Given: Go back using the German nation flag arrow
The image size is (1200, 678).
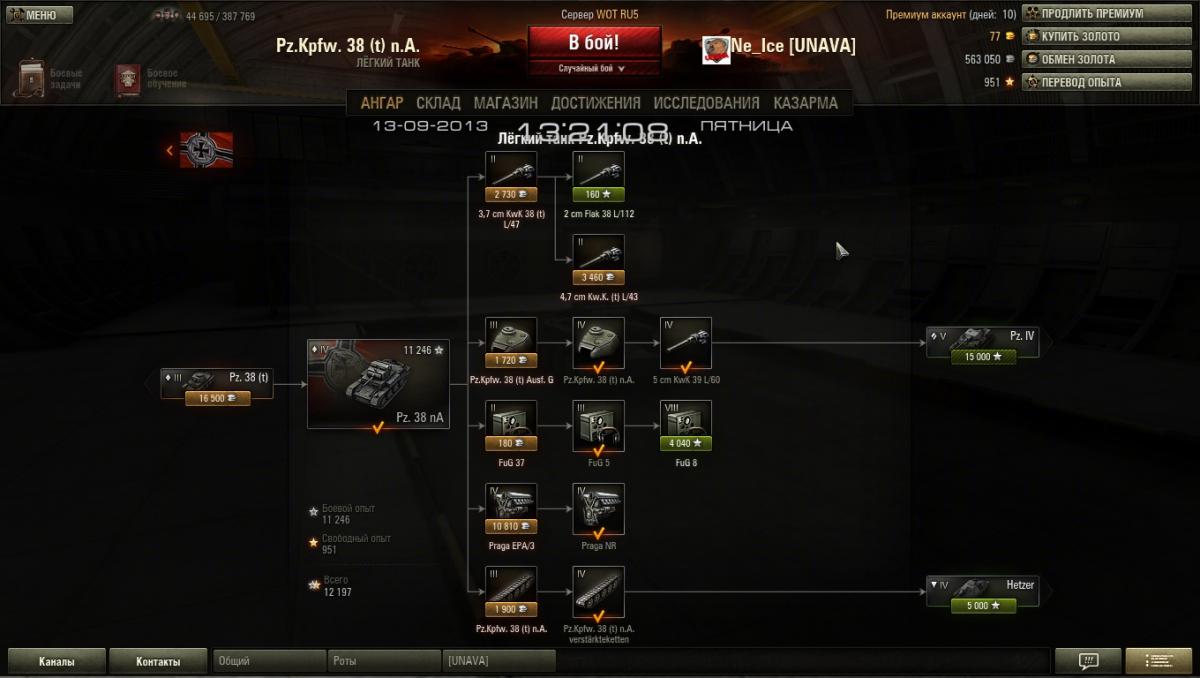Looking at the screenshot, I should (200, 150).
